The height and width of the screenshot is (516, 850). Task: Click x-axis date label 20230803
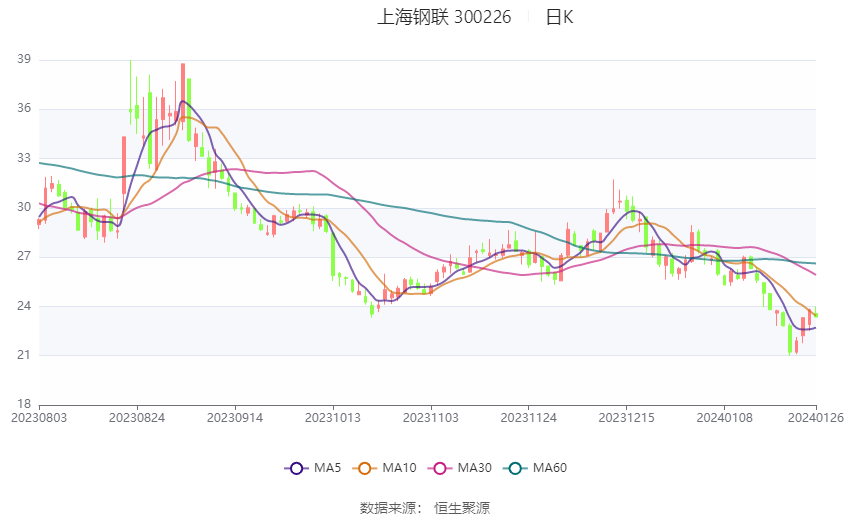coord(39,418)
